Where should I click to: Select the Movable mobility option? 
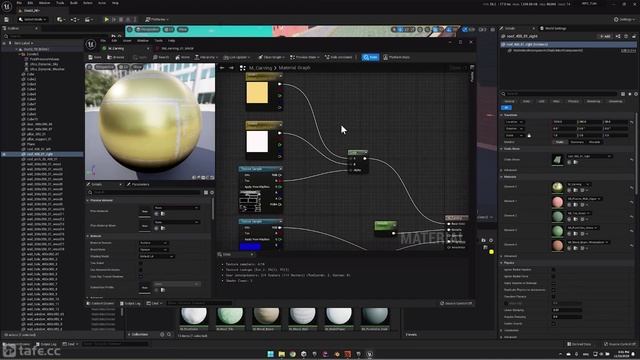[595, 142]
